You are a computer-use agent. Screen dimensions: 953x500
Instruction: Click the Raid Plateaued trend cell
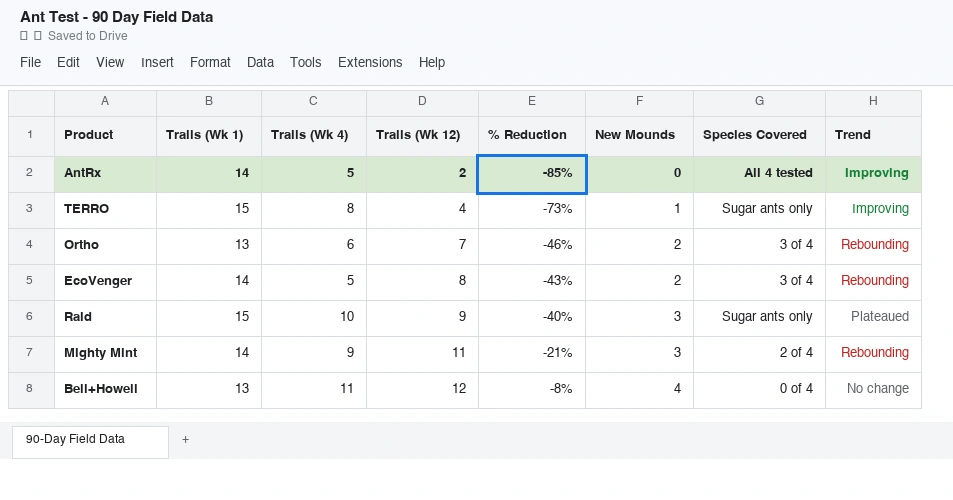[873, 317]
